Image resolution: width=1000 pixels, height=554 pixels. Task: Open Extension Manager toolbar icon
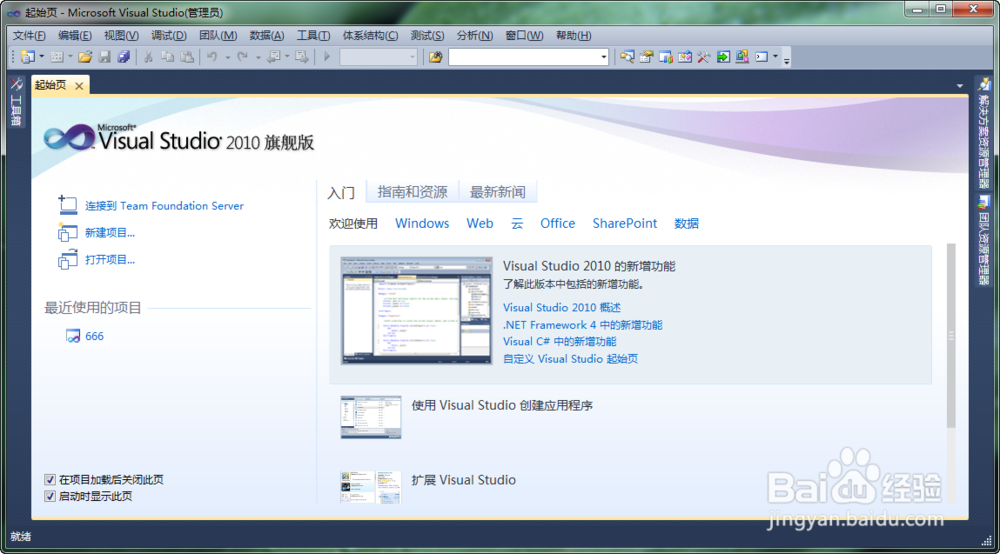coord(742,57)
